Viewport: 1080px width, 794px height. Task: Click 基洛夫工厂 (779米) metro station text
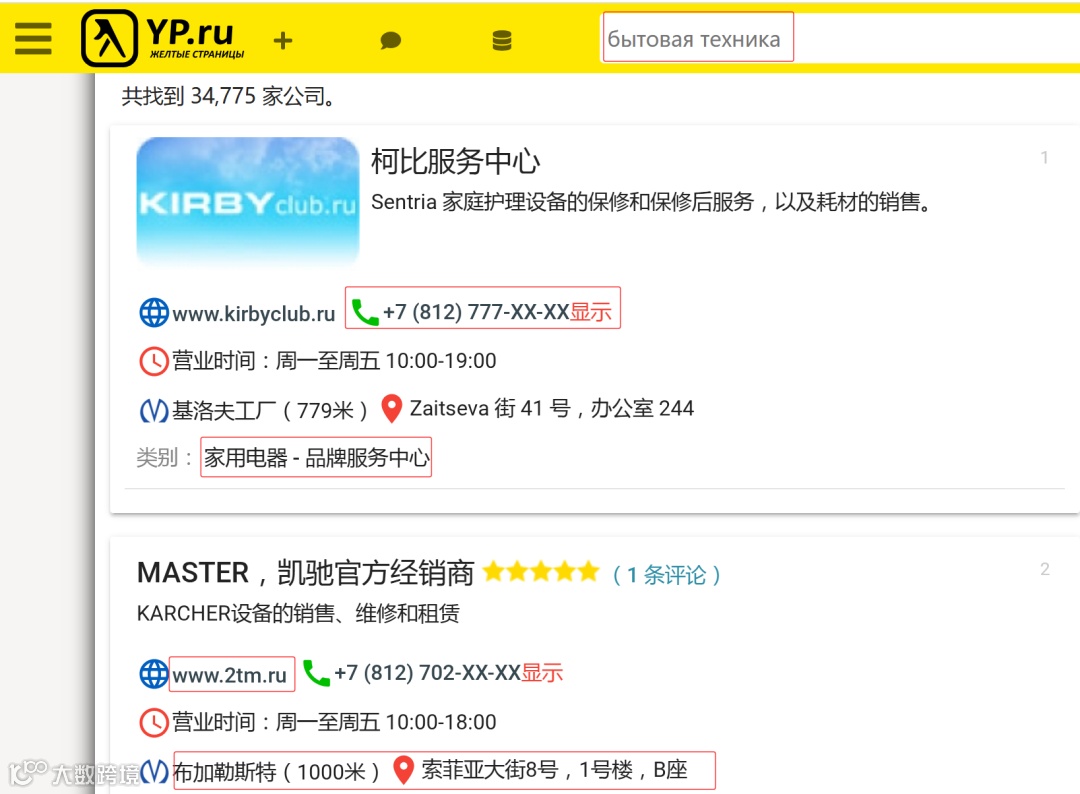pos(269,410)
